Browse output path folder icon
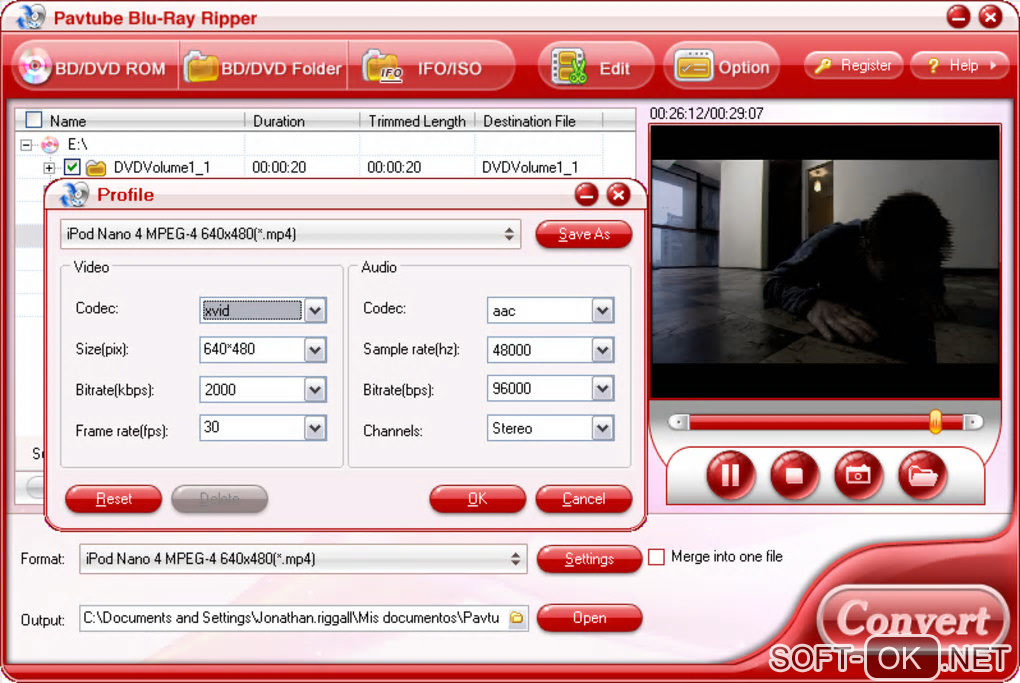The image size is (1020, 683). click(x=517, y=618)
